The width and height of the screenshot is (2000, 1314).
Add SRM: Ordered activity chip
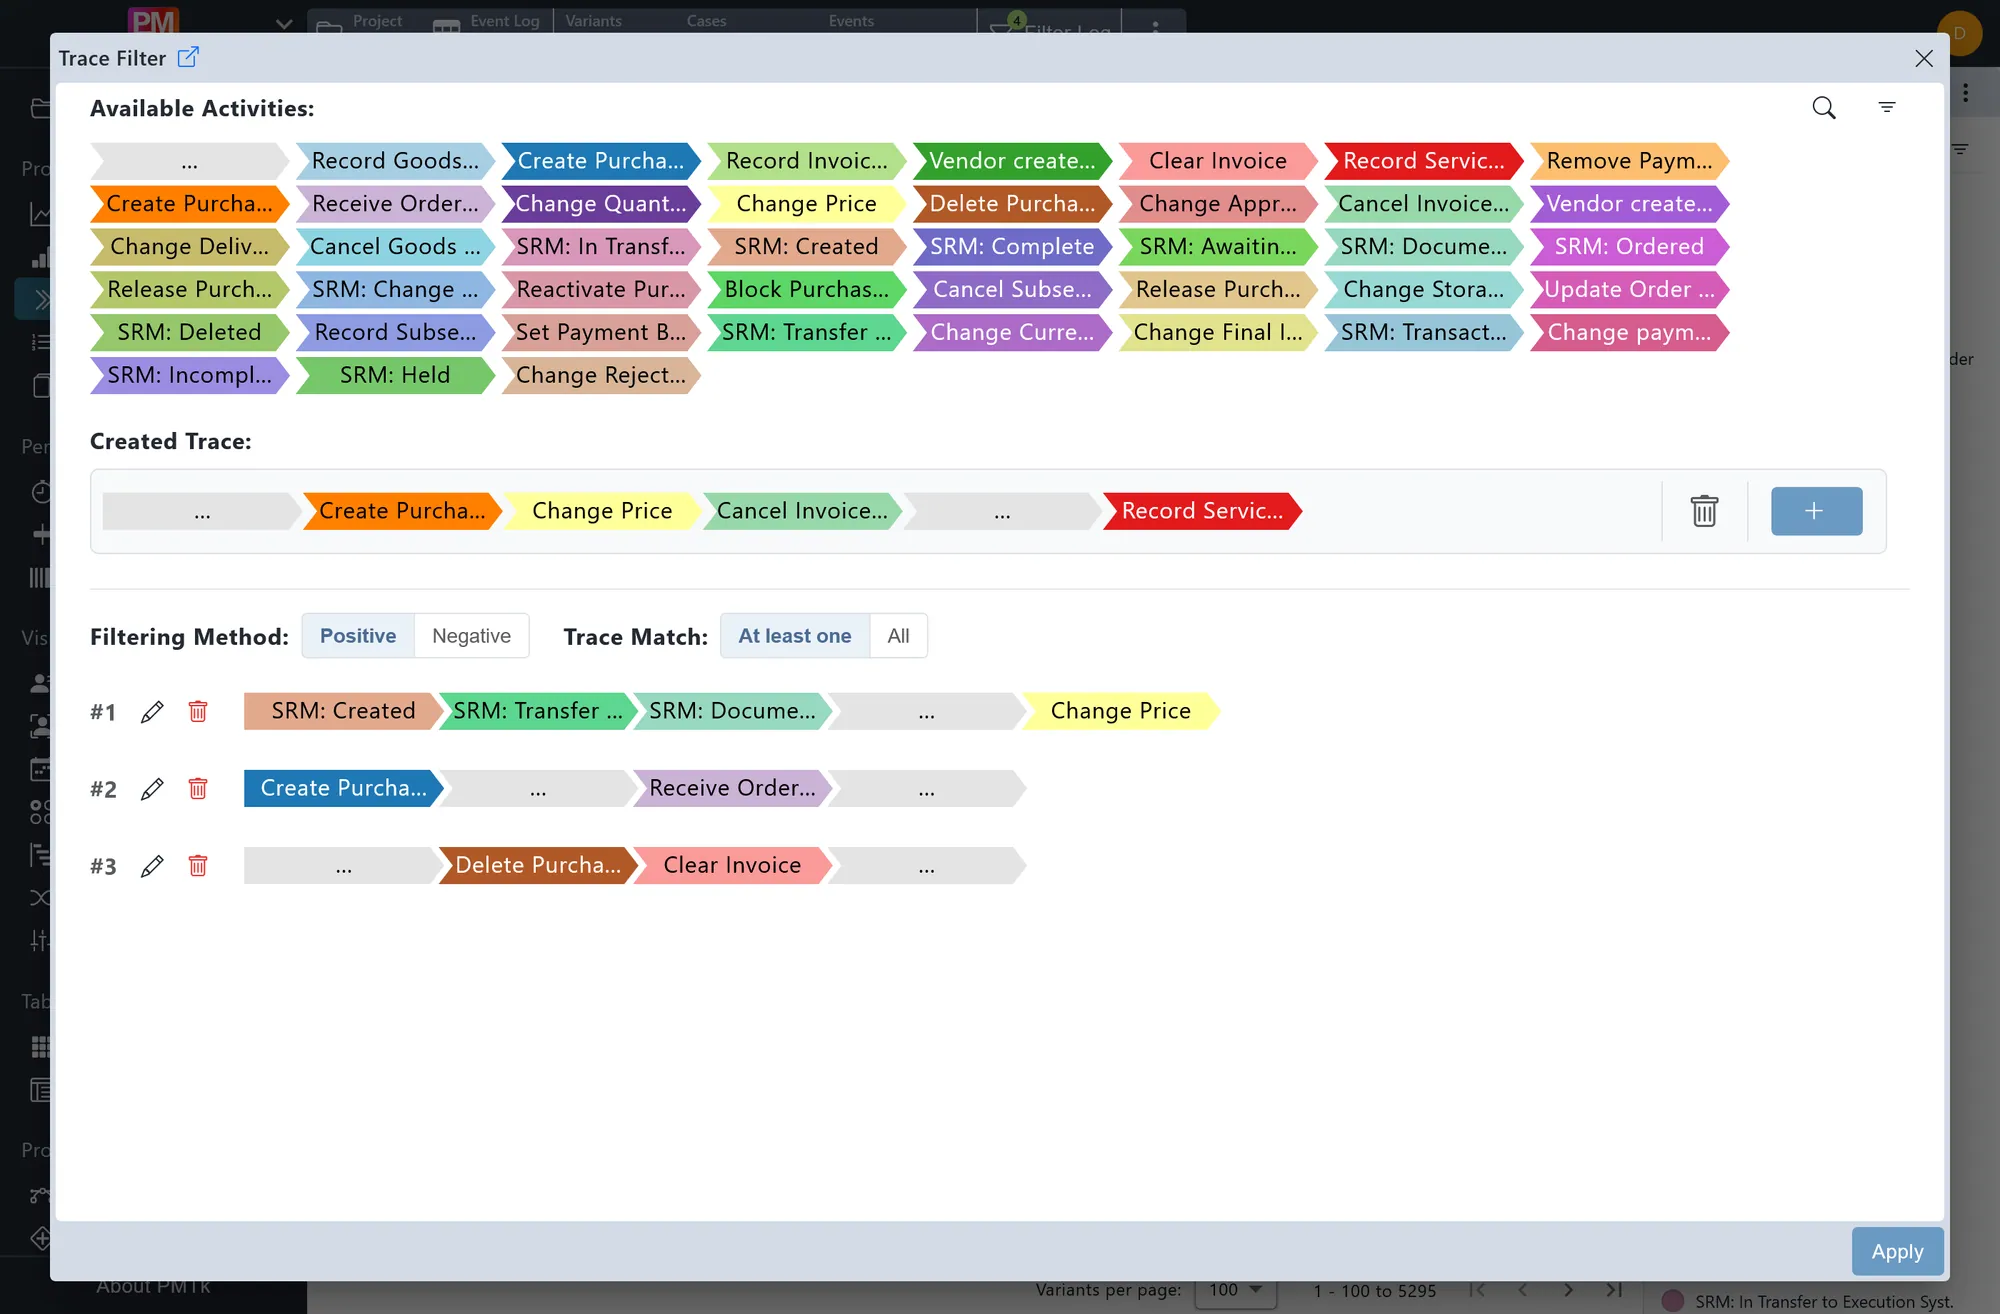[x=1629, y=247]
